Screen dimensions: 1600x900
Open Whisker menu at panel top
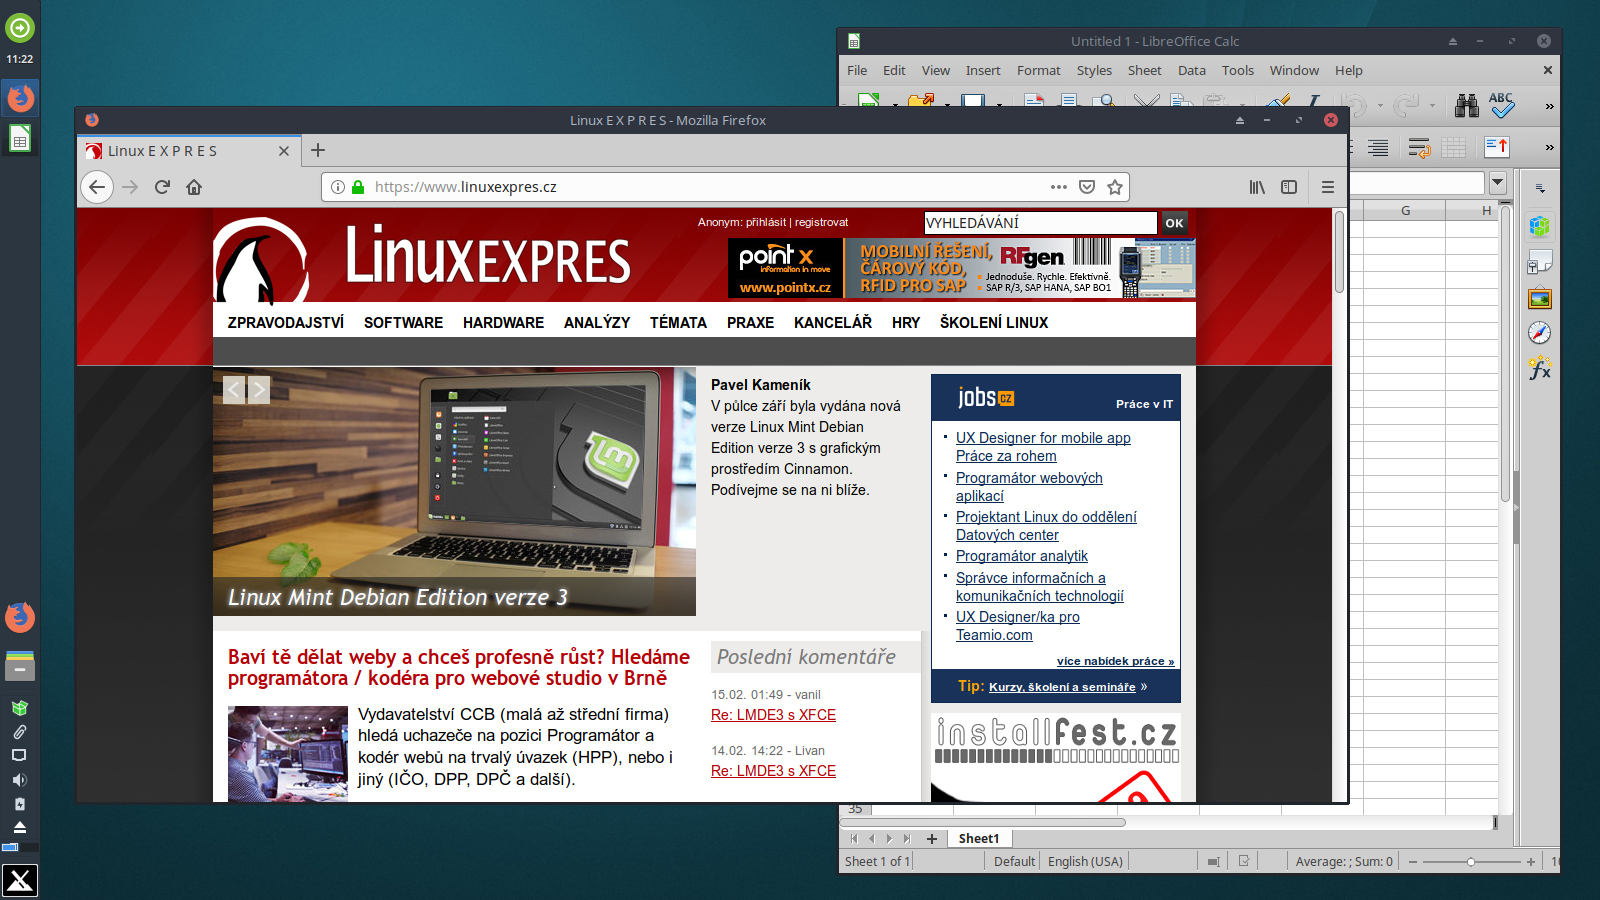point(20,28)
